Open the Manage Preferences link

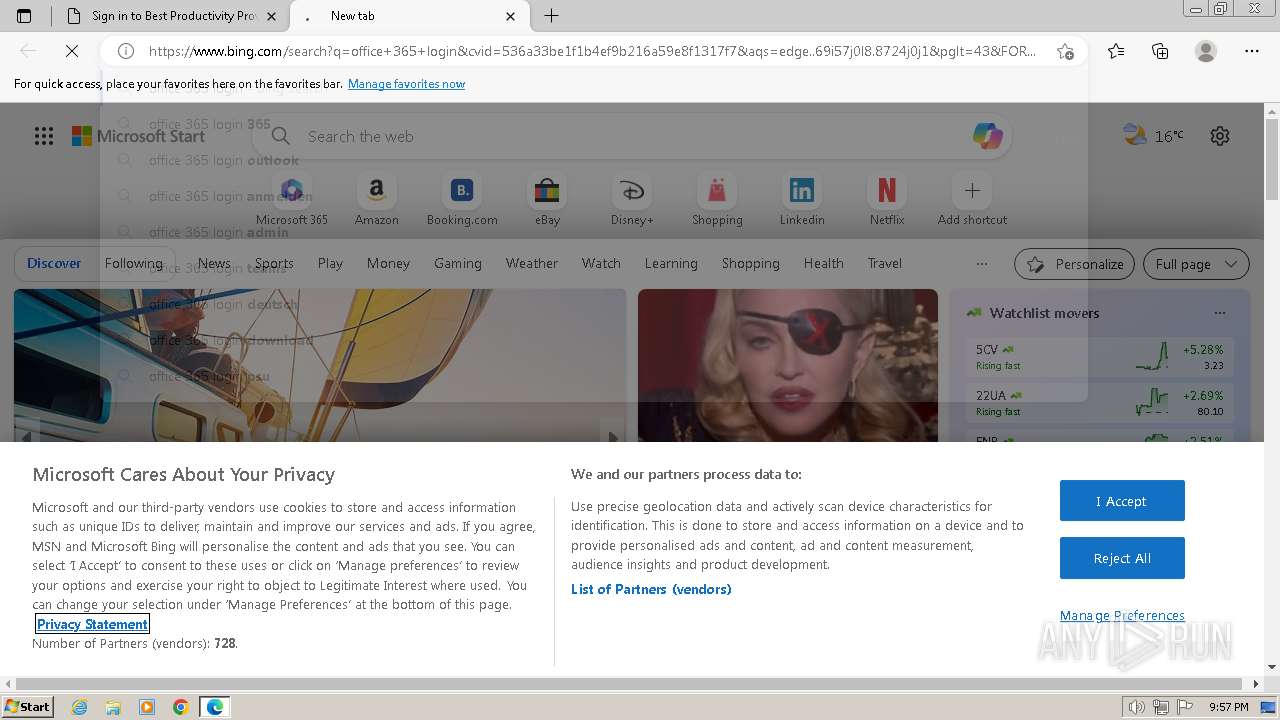(x=1122, y=615)
